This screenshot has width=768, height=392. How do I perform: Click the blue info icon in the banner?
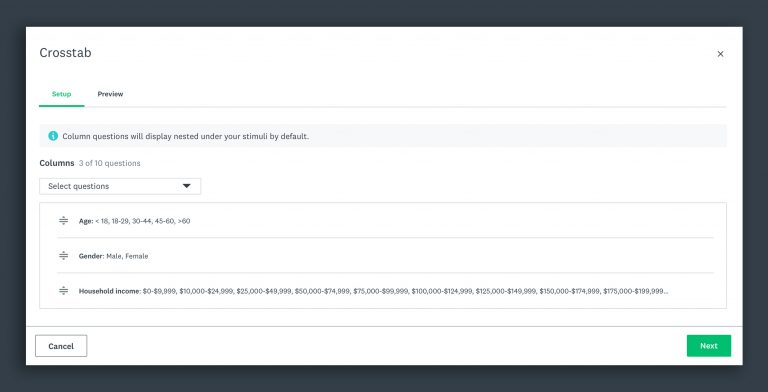coord(53,136)
